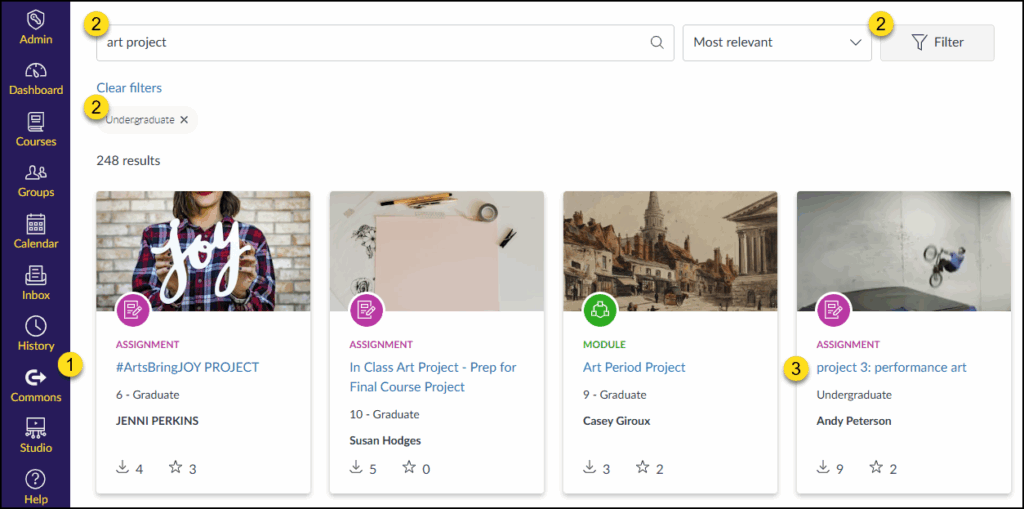Click the 10 - Graduate grade label
1024x509 pixels.
coord(384,414)
